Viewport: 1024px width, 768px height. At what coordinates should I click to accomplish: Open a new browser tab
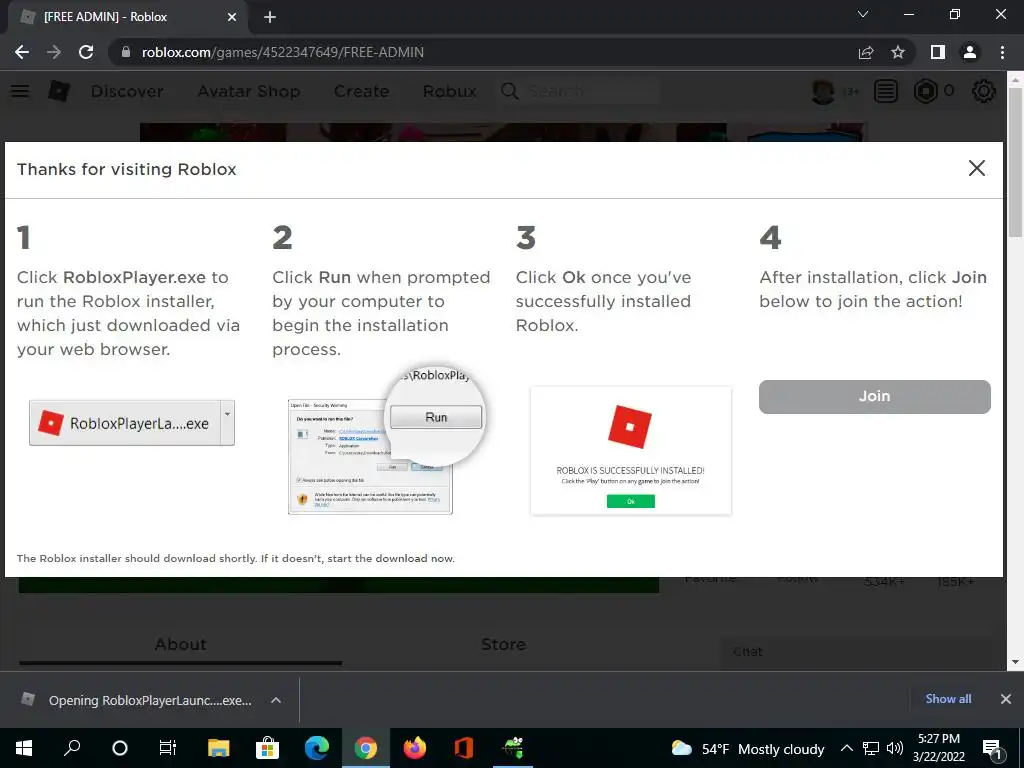[x=270, y=17]
